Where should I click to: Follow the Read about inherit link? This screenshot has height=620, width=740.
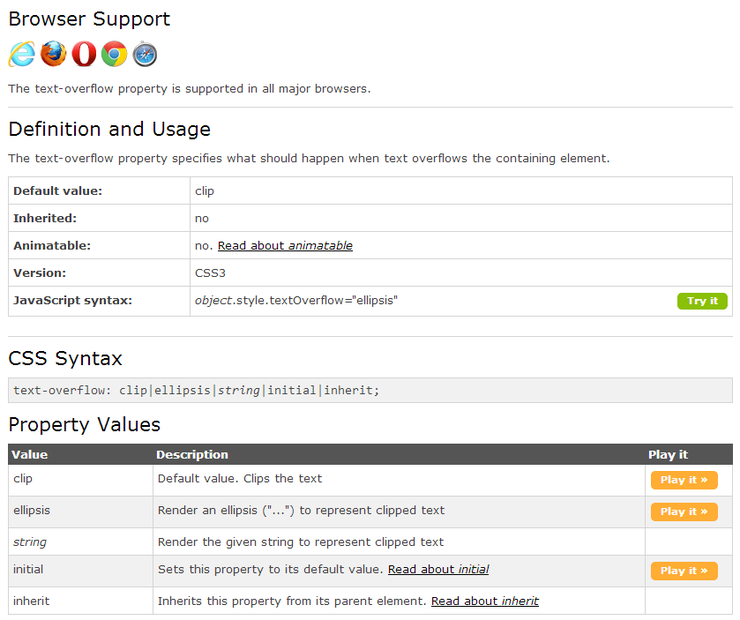click(485, 601)
